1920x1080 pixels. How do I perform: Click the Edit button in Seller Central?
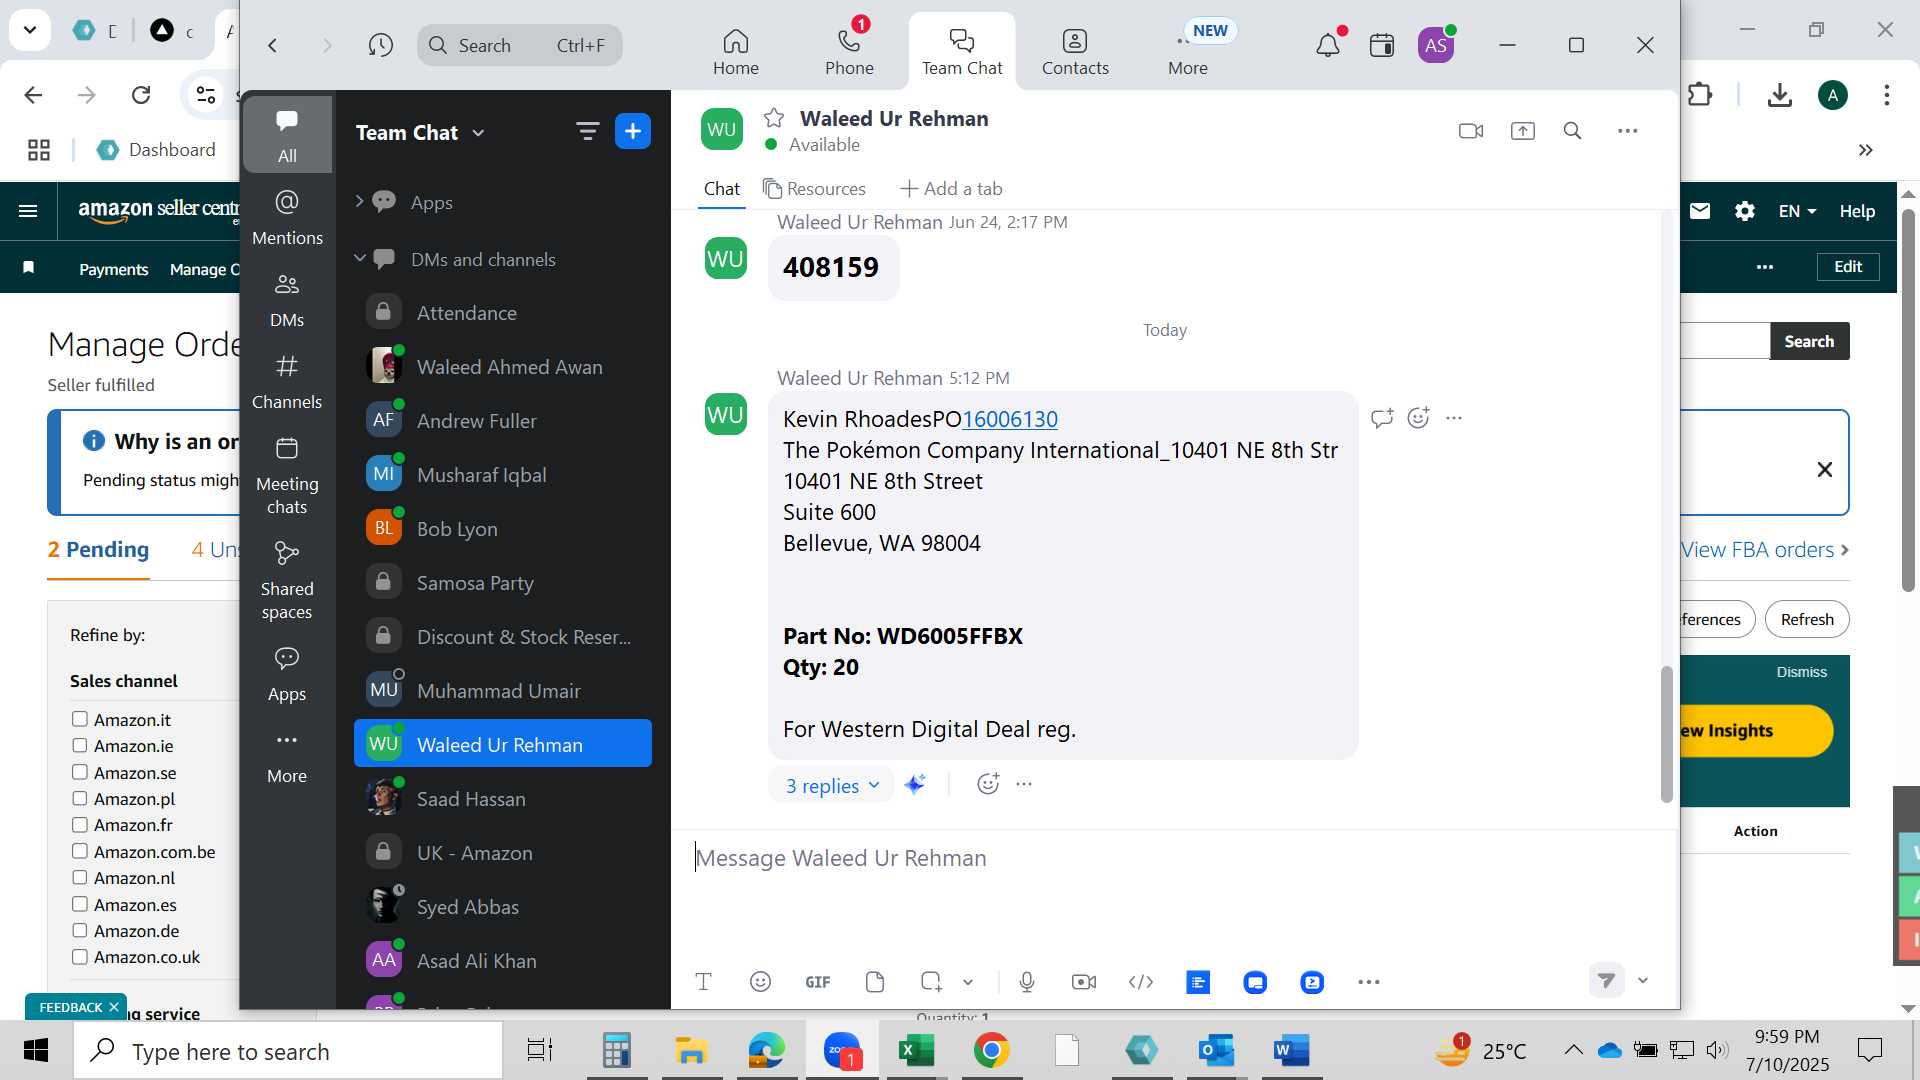point(1848,266)
